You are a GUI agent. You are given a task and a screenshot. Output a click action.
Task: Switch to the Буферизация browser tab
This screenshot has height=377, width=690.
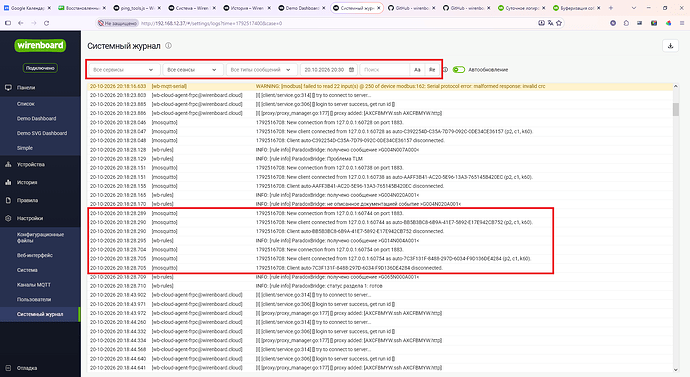point(577,8)
